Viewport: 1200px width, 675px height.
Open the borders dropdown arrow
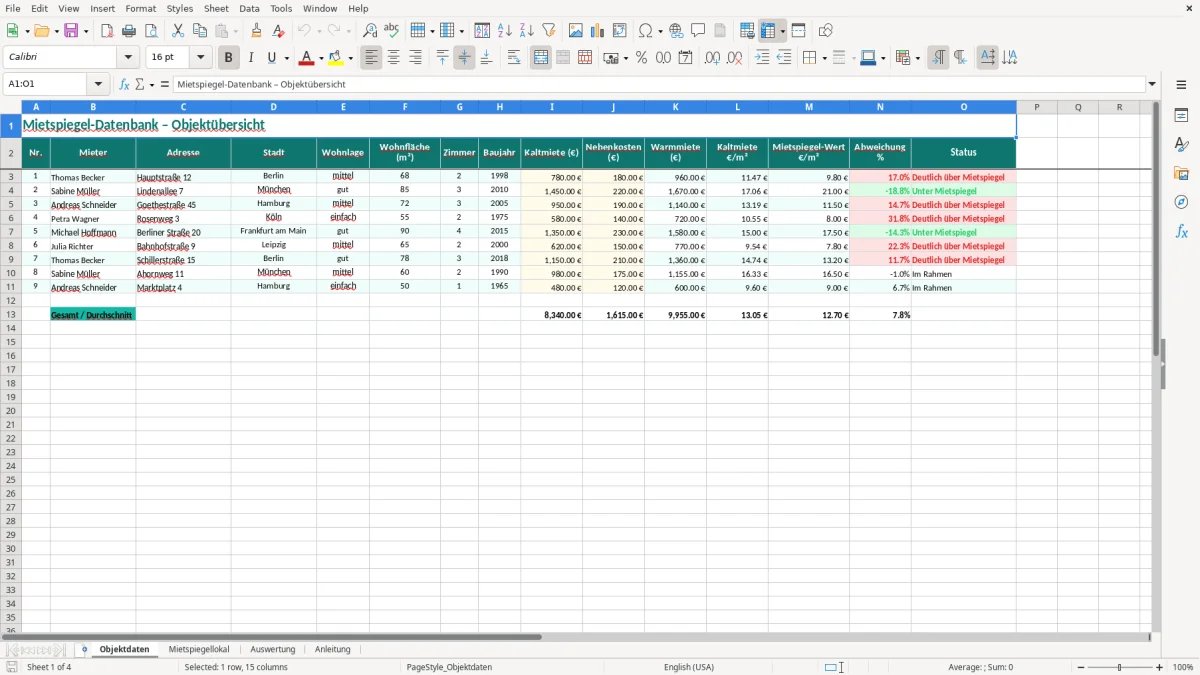(824, 58)
